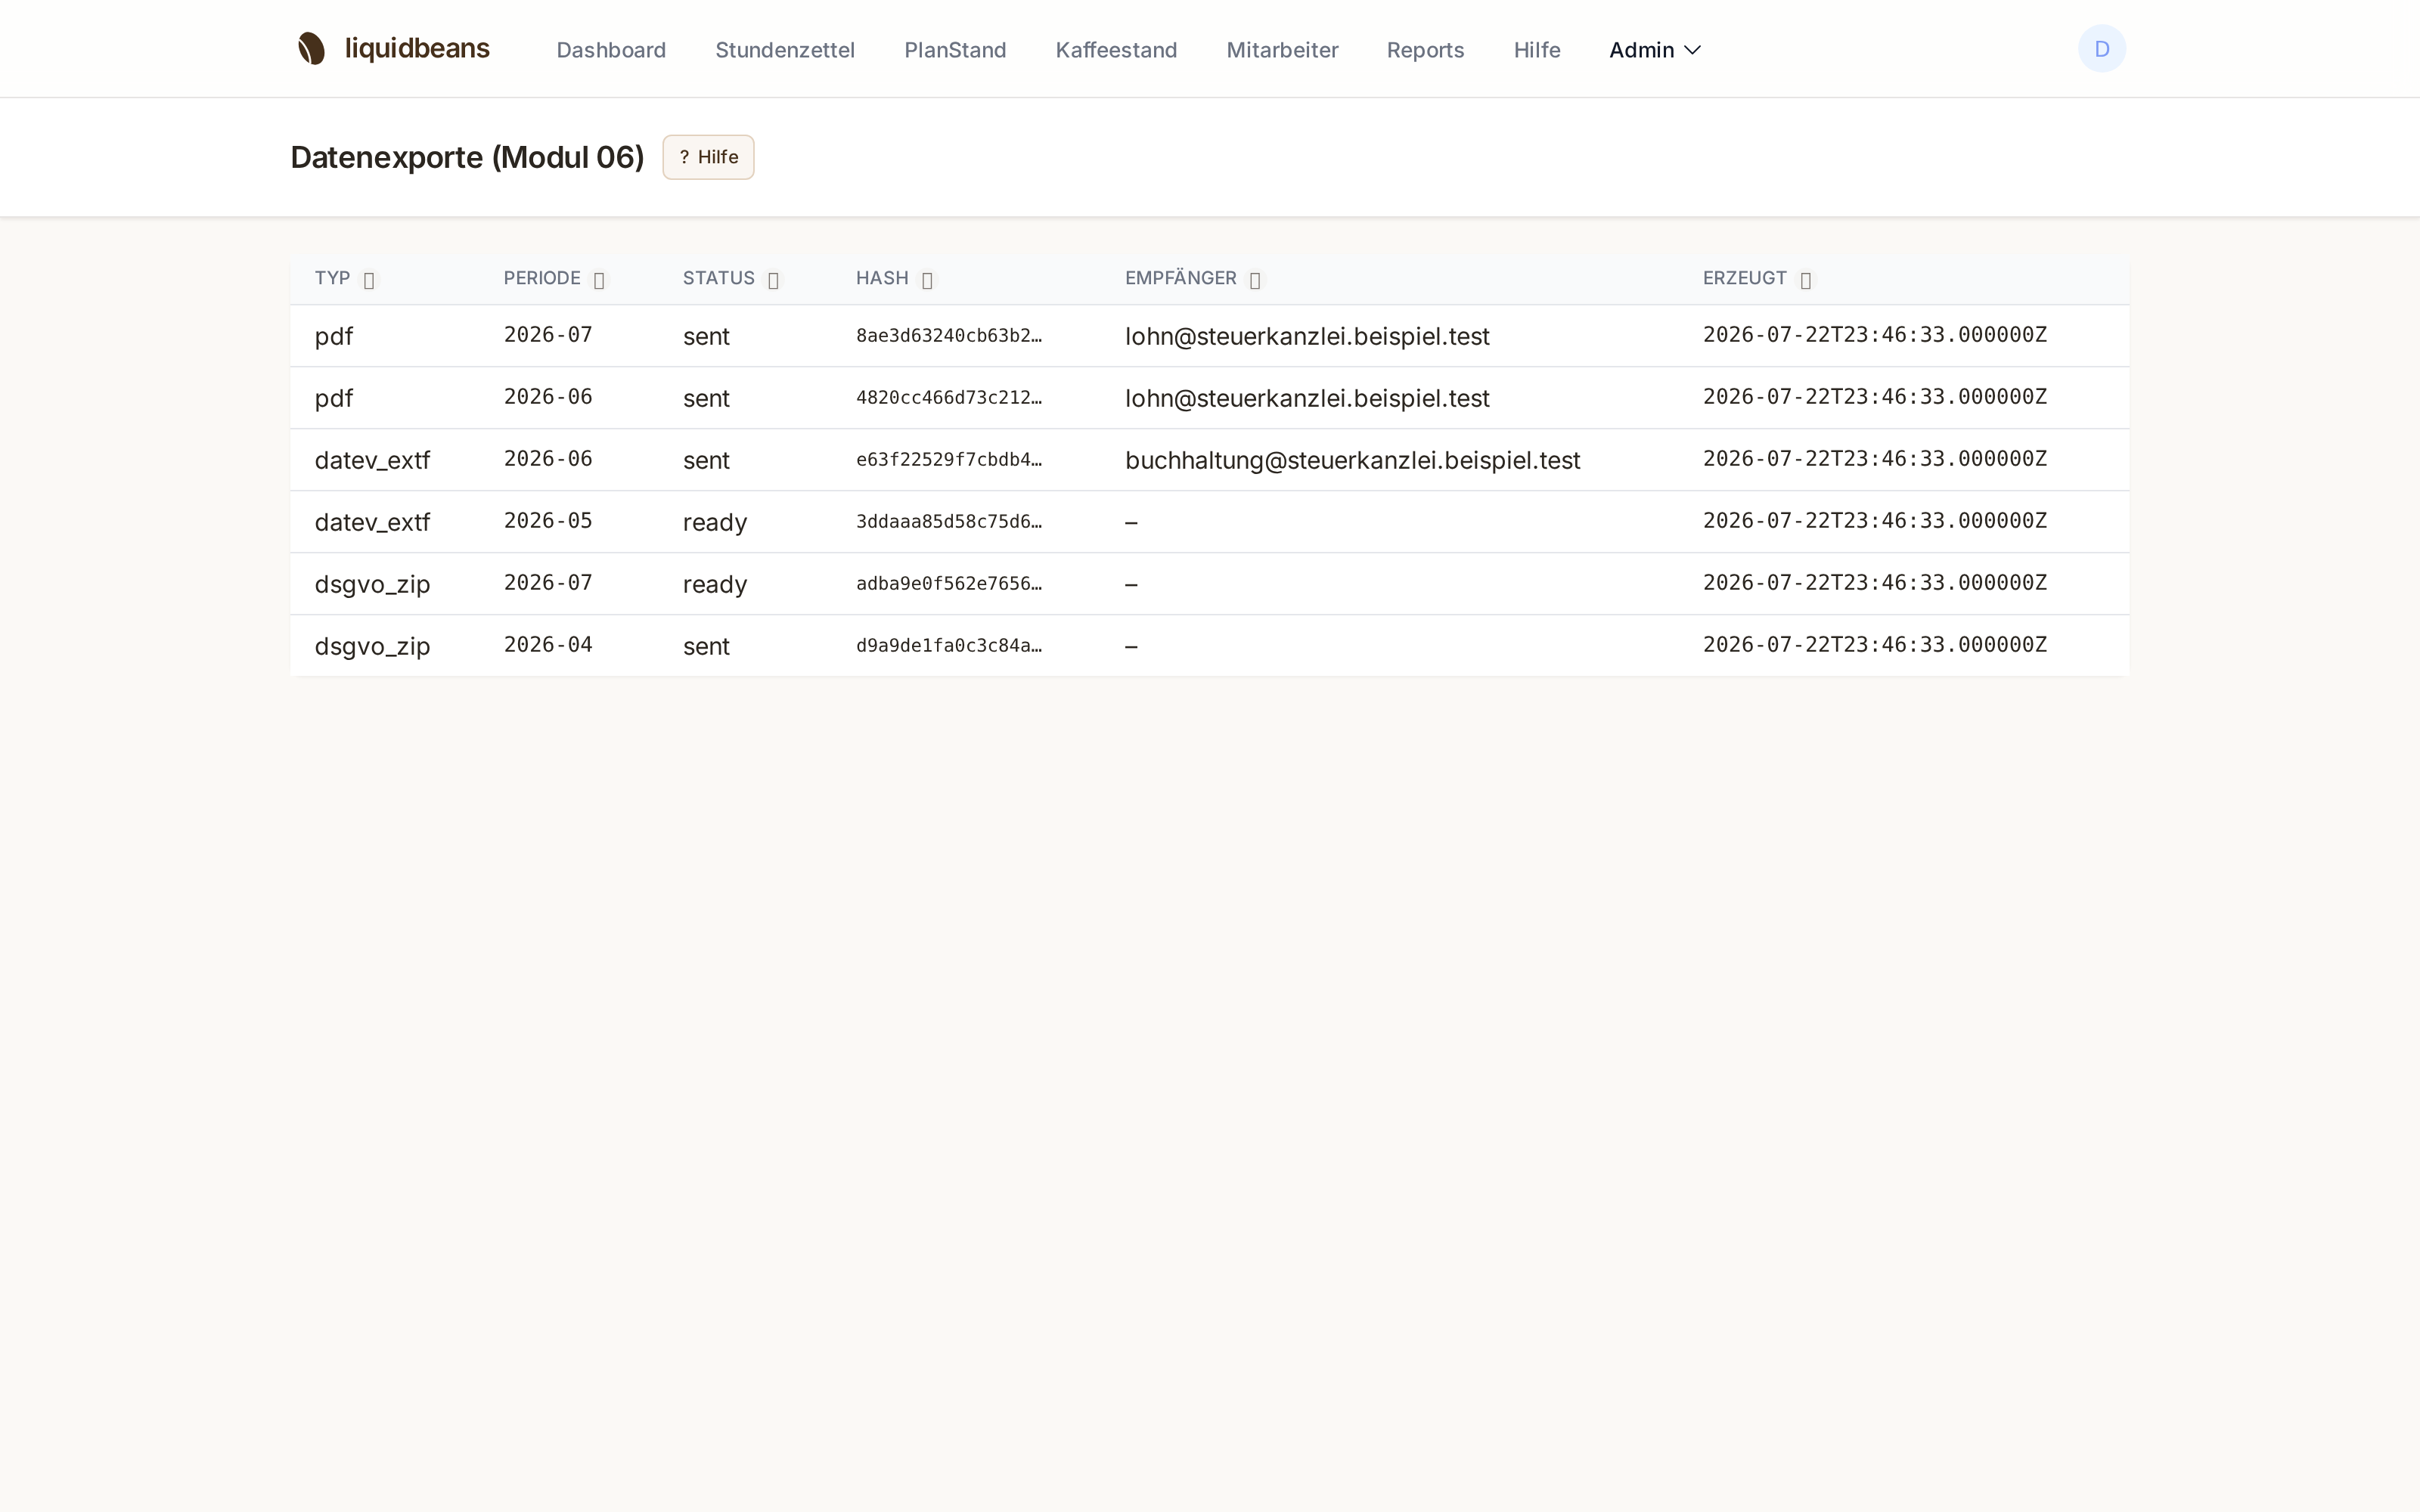Image resolution: width=2420 pixels, height=1512 pixels.
Task: Sort table by the EMPFÄNGER column icon
Action: pyautogui.click(x=1255, y=281)
